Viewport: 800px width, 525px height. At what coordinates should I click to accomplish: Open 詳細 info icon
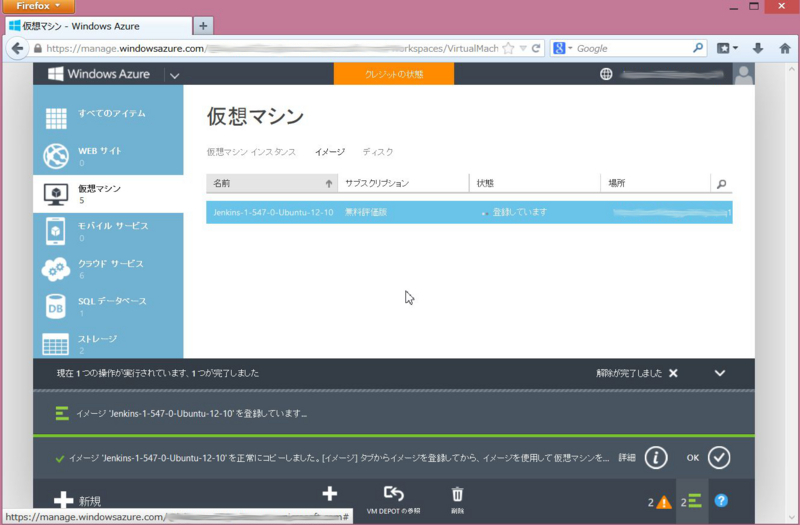pyautogui.click(x=656, y=458)
